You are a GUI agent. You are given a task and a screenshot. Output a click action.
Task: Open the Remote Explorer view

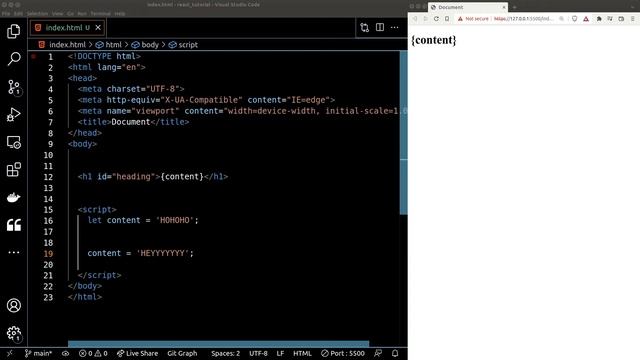point(13,142)
